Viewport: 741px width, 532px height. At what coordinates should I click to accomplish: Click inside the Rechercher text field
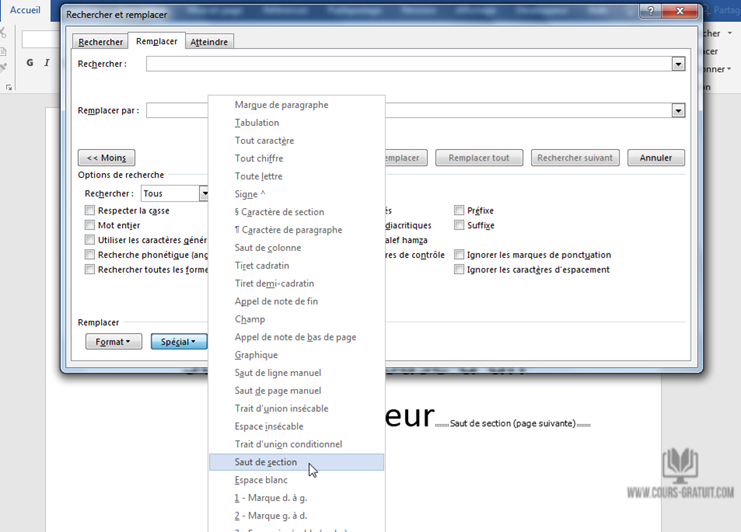(408, 64)
